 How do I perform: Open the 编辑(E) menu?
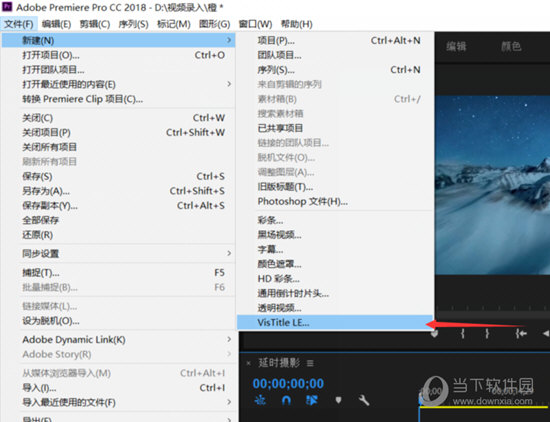(x=56, y=24)
